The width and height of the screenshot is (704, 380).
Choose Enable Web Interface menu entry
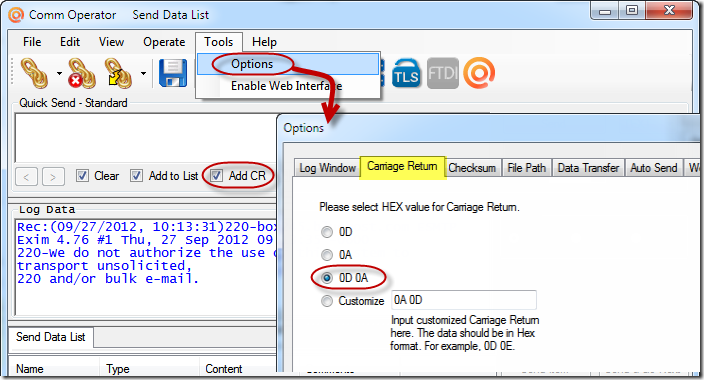pos(288,86)
